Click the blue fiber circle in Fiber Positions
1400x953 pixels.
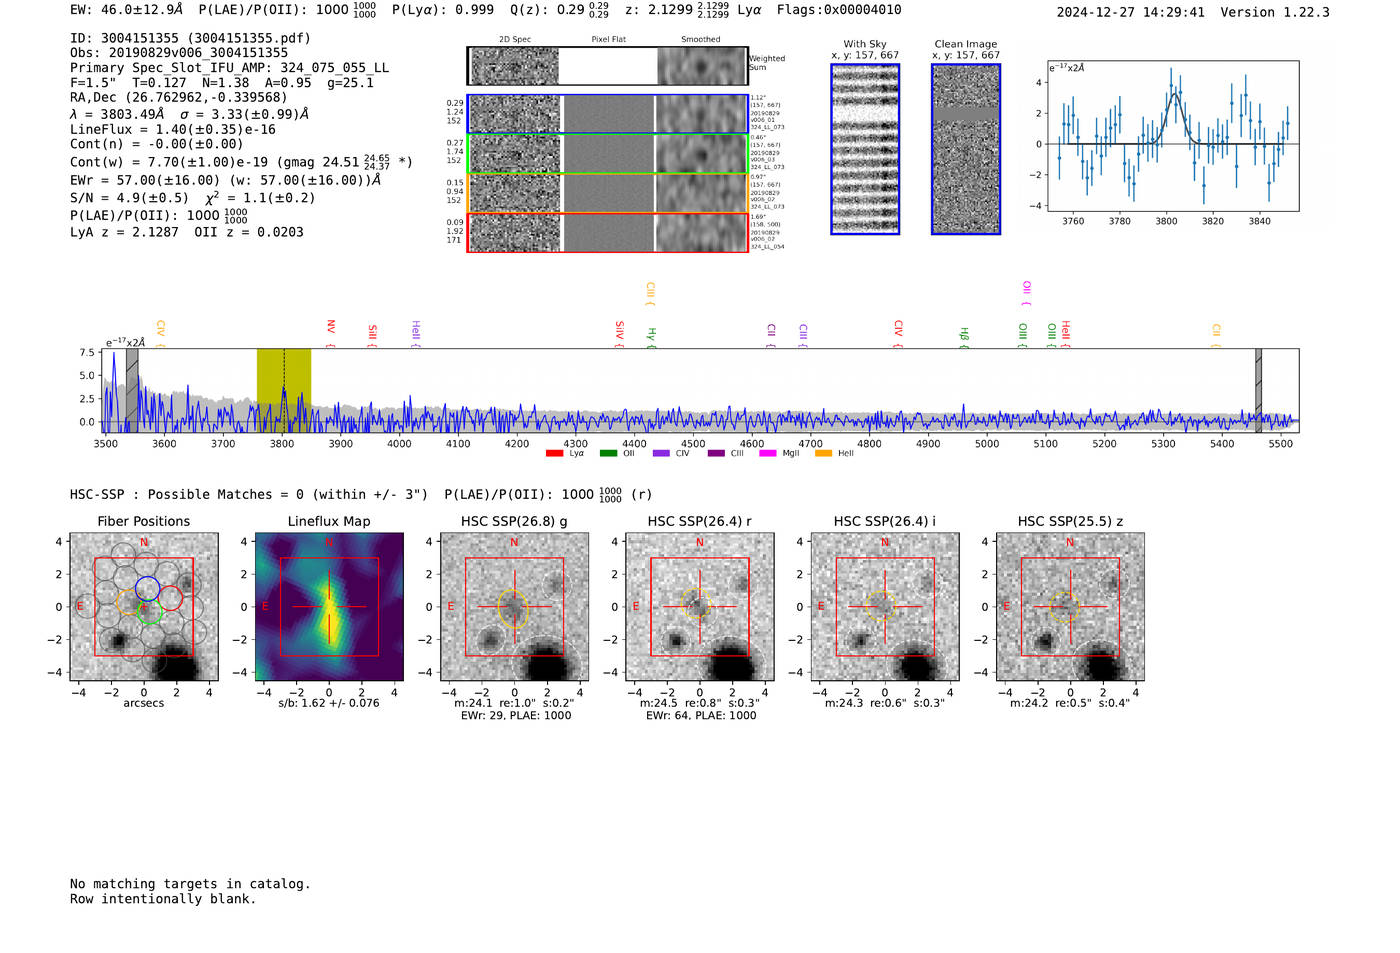[x=147, y=589]
